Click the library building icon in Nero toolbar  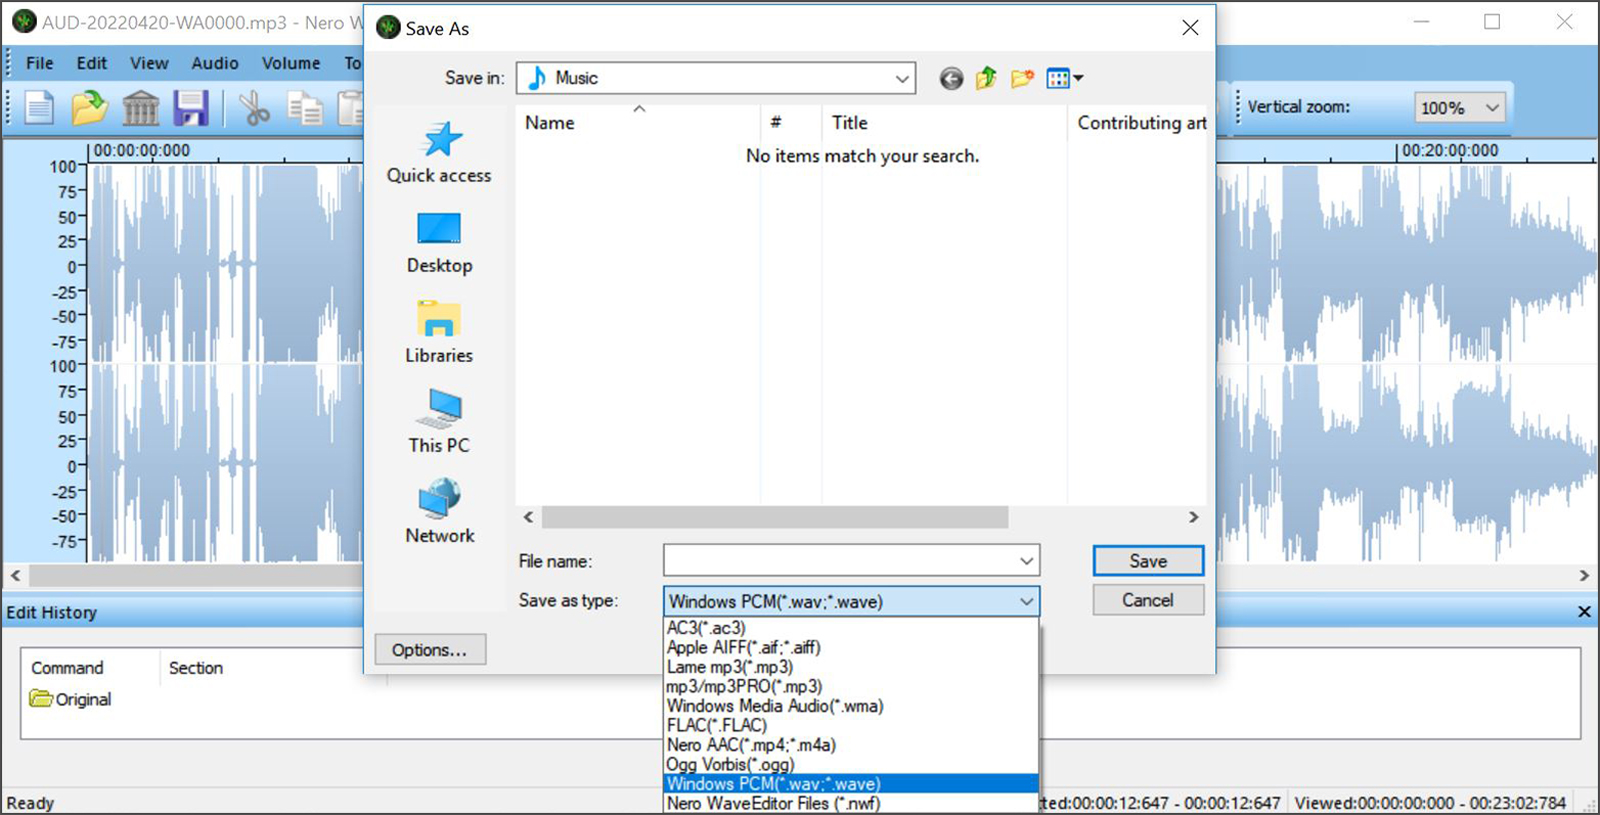click(x=141, y=107)
